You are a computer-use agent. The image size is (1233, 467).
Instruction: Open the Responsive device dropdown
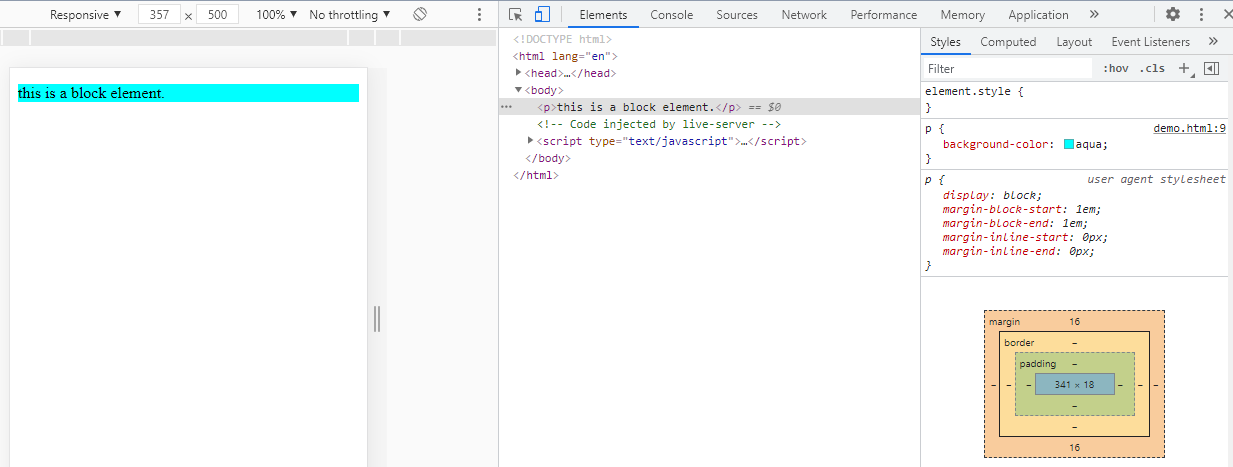pos(85,15)
